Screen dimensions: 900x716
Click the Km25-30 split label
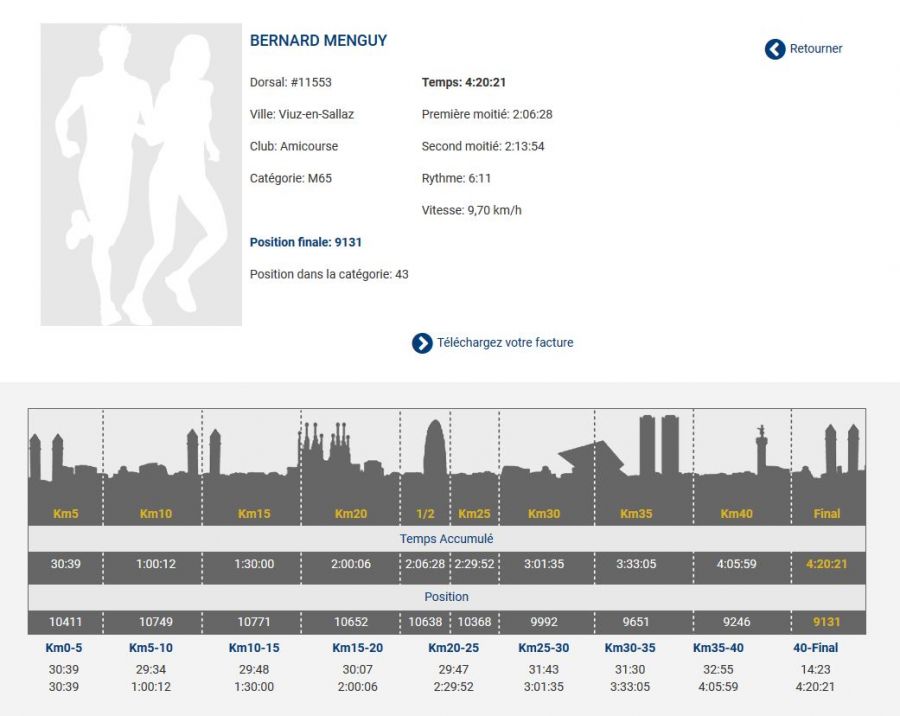click(x=544, y=648)
